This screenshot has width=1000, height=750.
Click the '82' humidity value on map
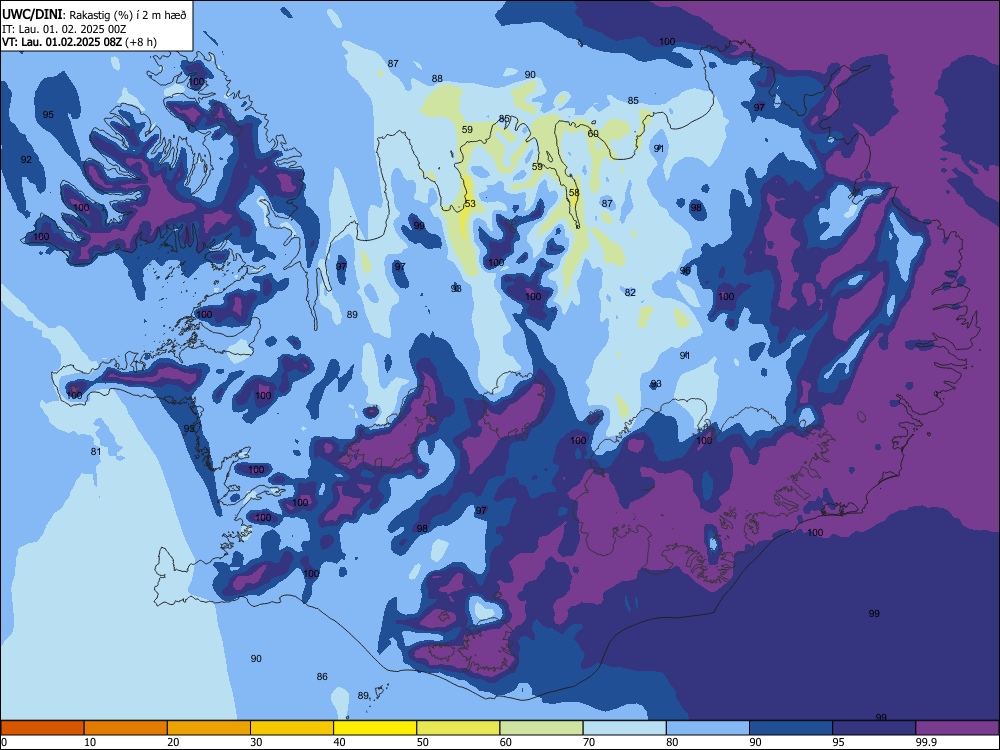(630, 292)
